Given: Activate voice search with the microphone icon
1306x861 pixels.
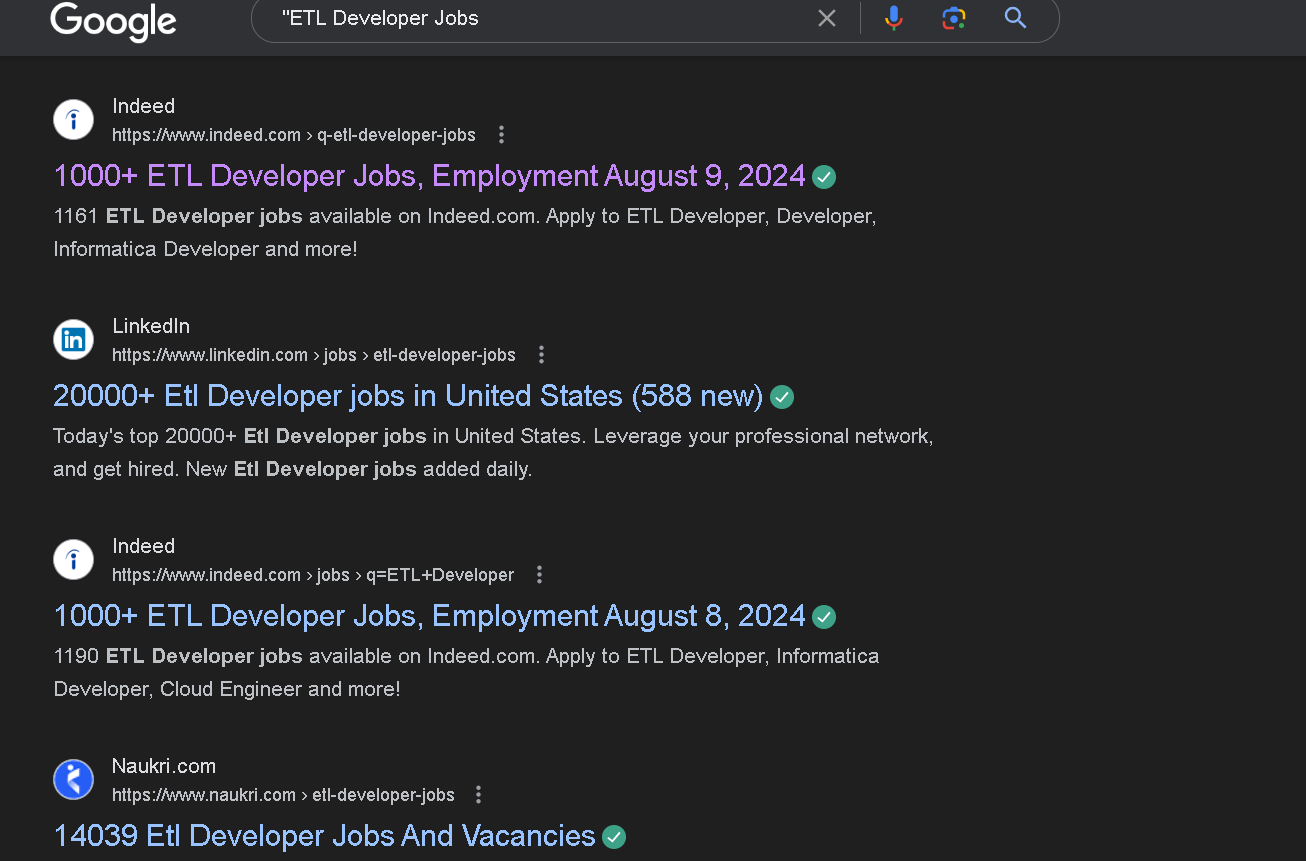Looking at the screenshot, I should (x=893, y=18).
